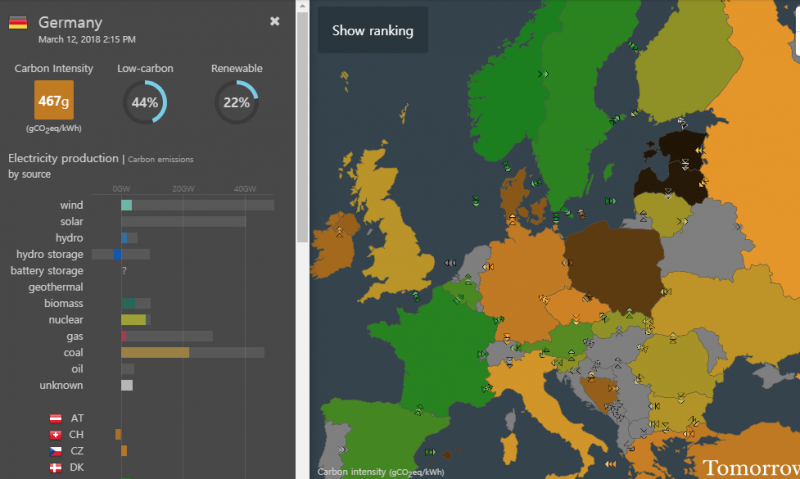The height and width of the screenshot is (479, 800).
Task: Click the Austria flag icon
Action: tap(55, 418)
